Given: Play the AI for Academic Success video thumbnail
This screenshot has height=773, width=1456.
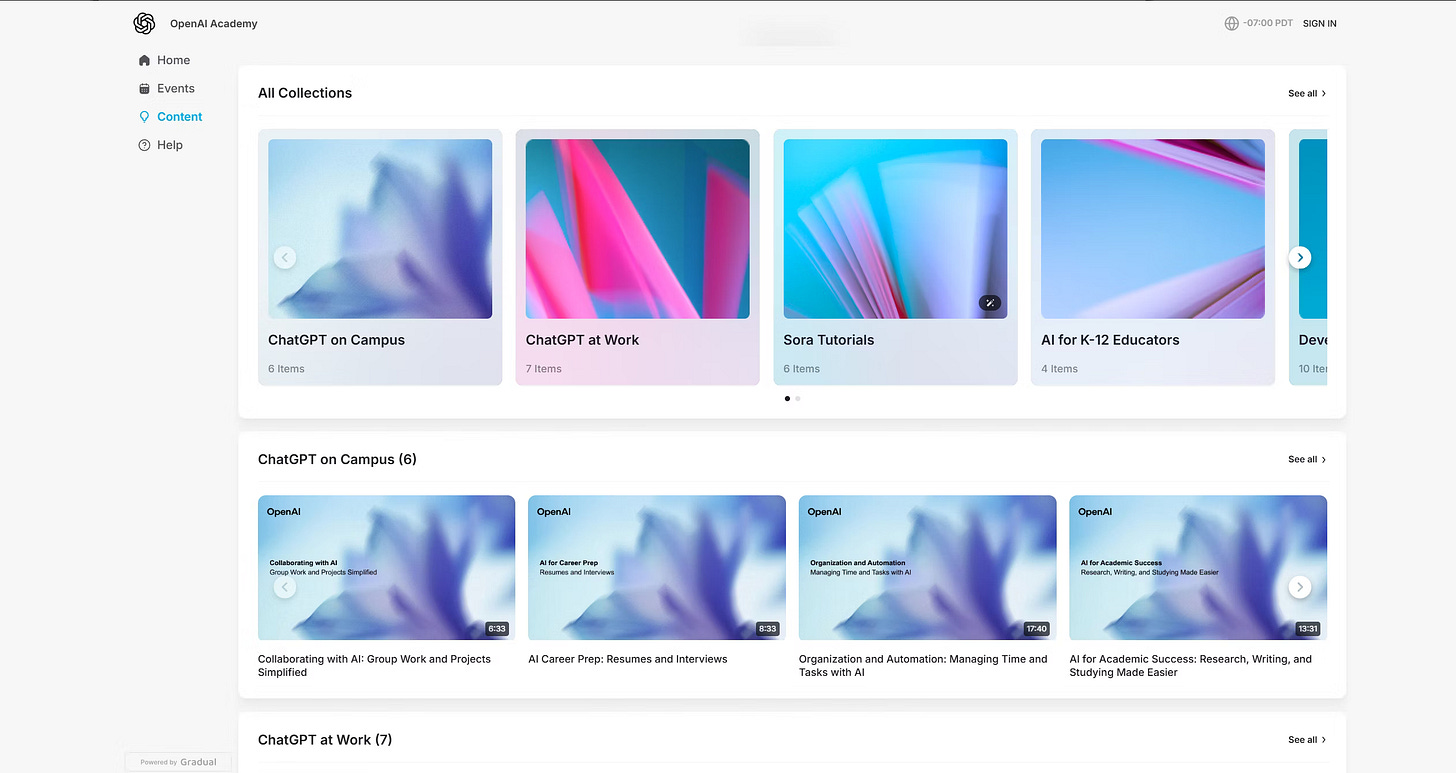Looking at the screenshot, I should click(x=1198, y=567).
